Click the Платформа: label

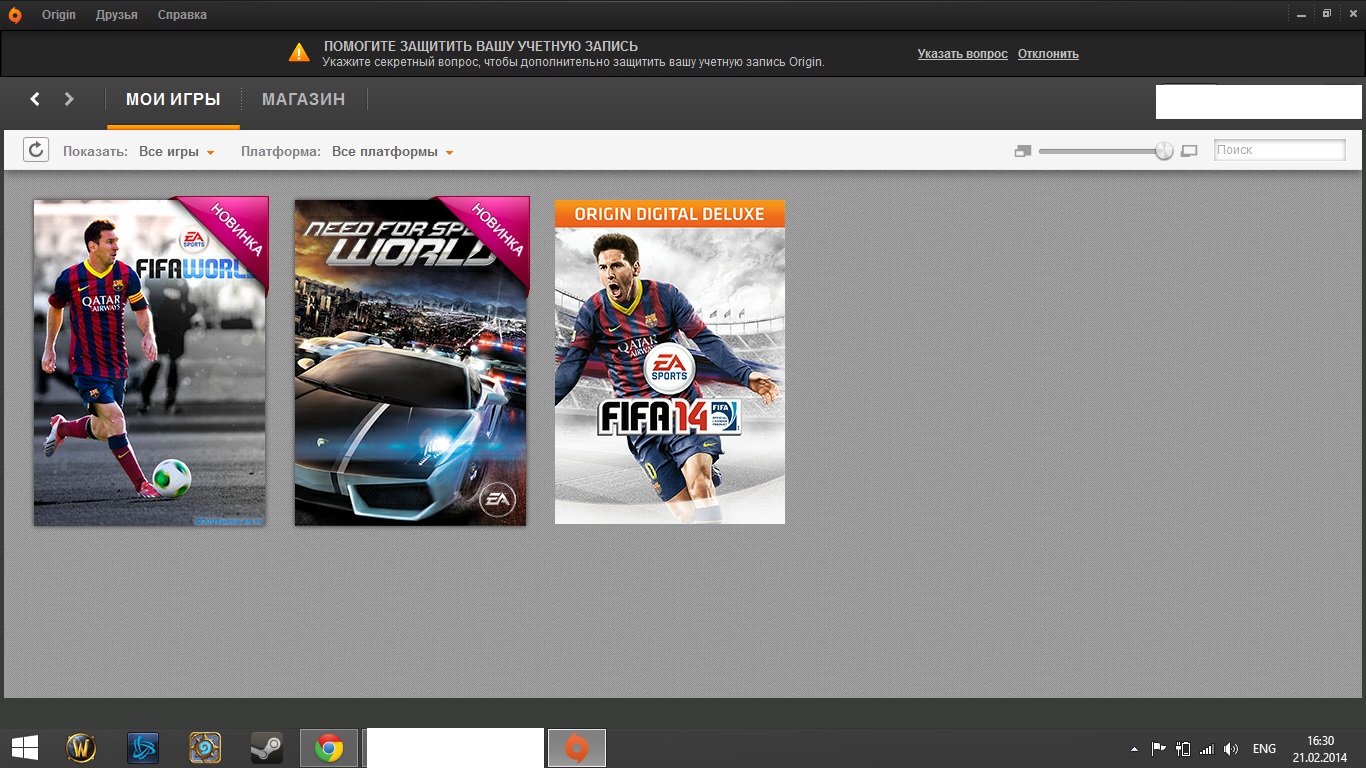click(281, 152)
